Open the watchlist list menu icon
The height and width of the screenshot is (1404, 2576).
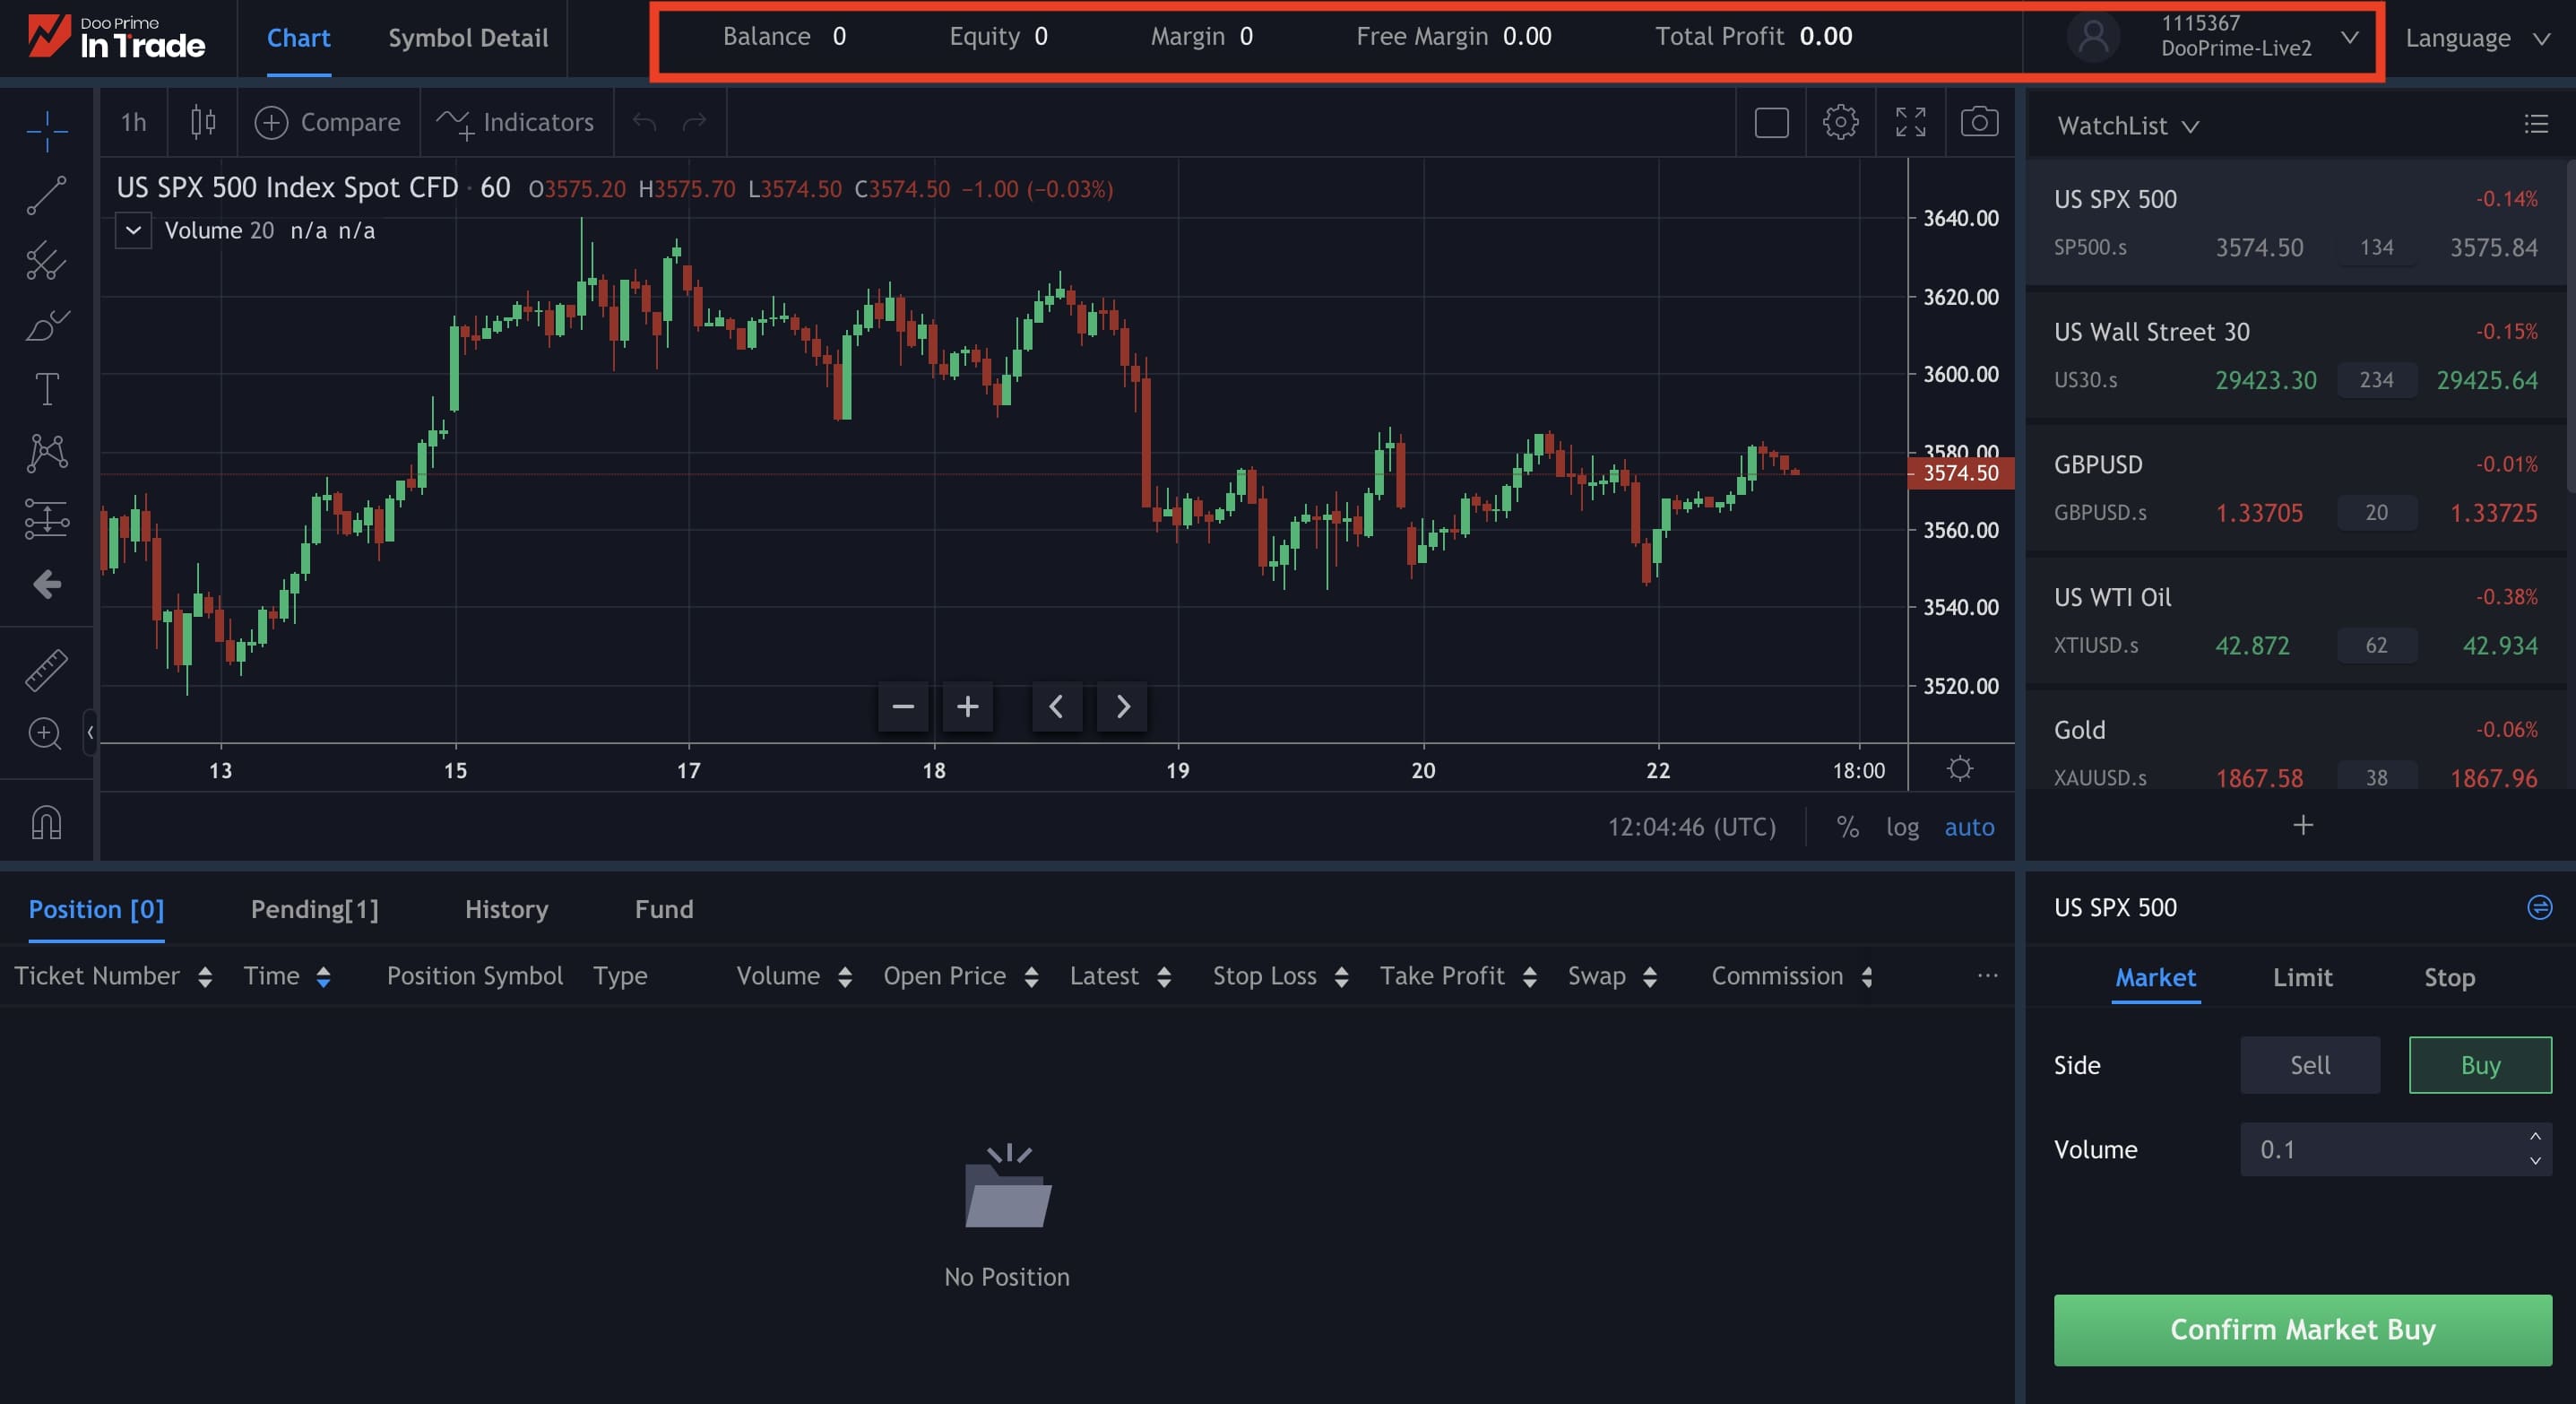[2536, 124]
